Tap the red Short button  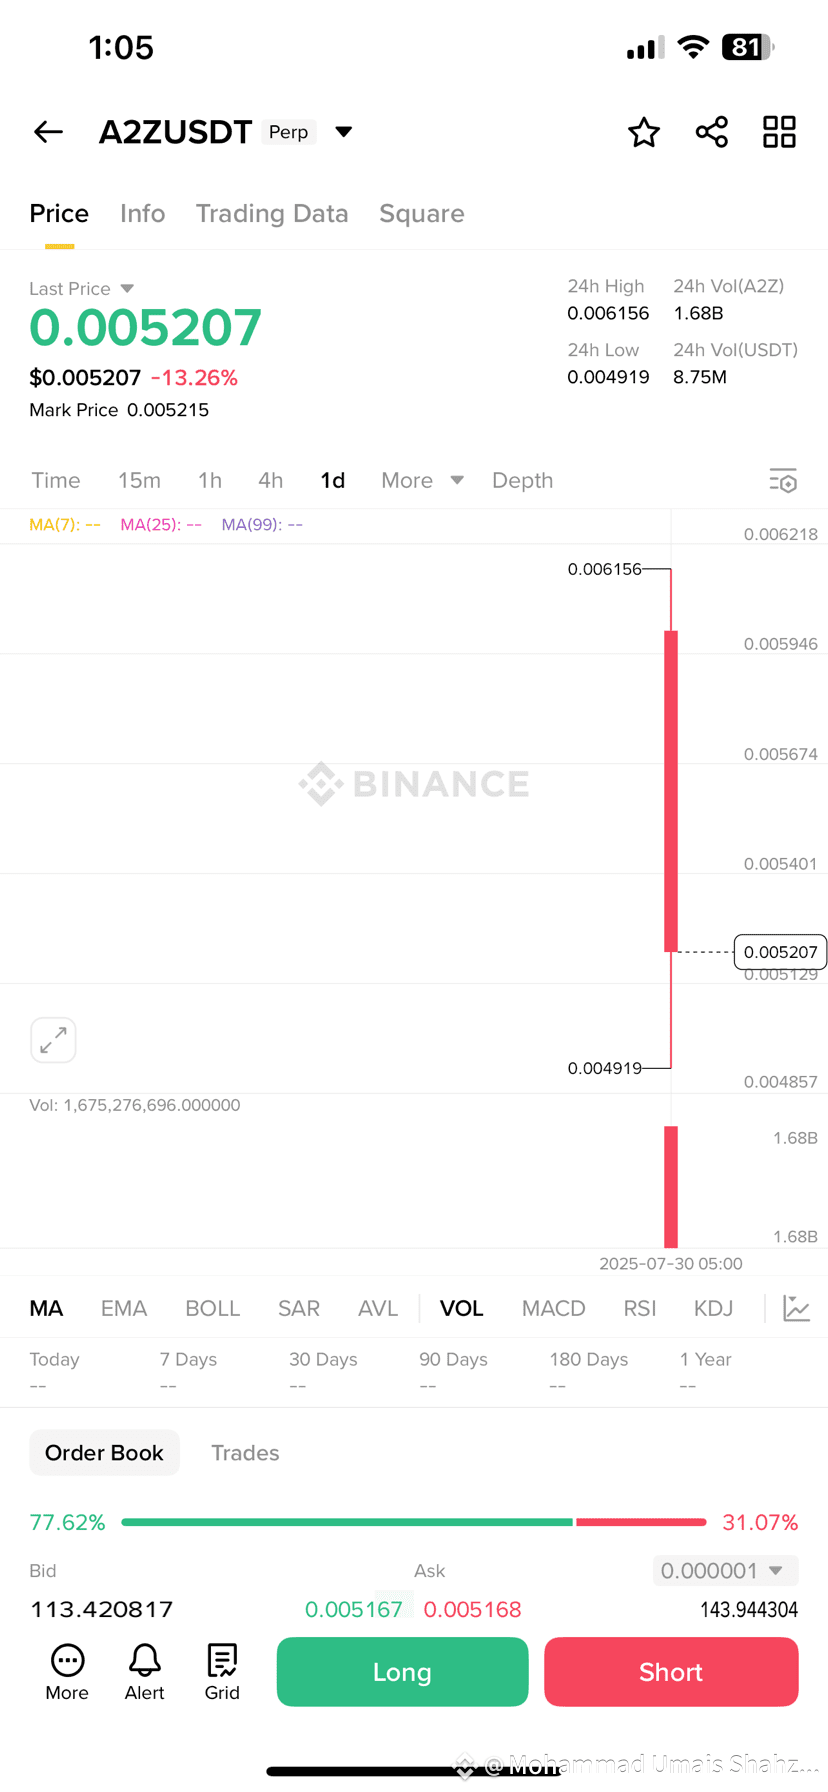pyautogui.click(x=671, y=1672)
